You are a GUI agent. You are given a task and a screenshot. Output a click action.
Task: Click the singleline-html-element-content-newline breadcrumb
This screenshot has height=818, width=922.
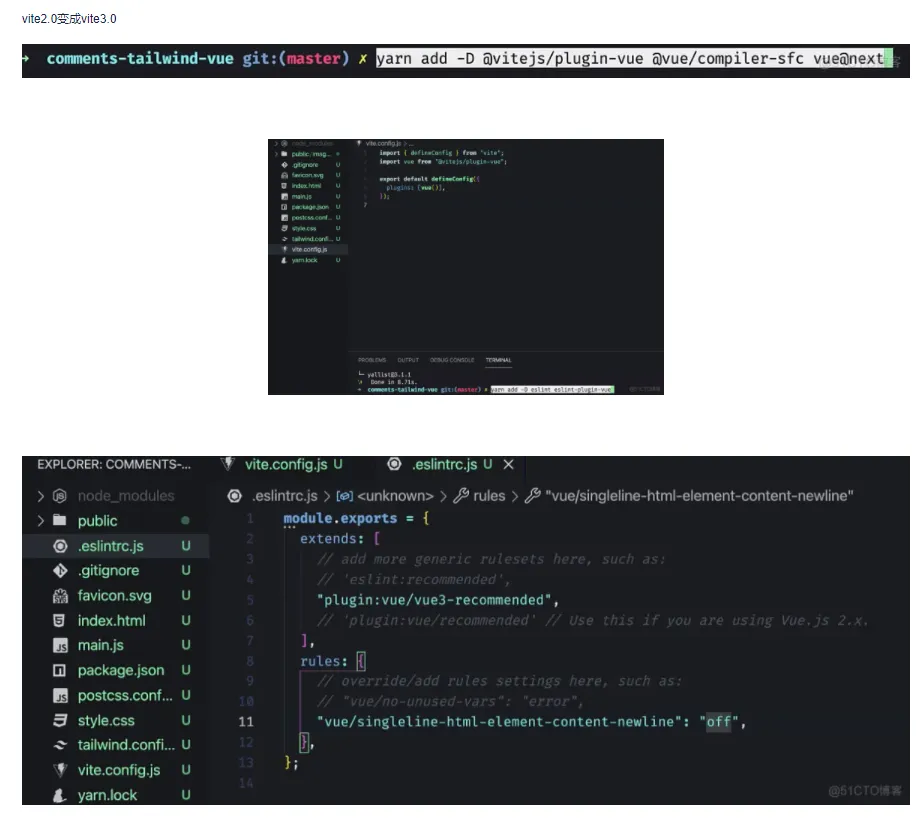pos(699,496)
